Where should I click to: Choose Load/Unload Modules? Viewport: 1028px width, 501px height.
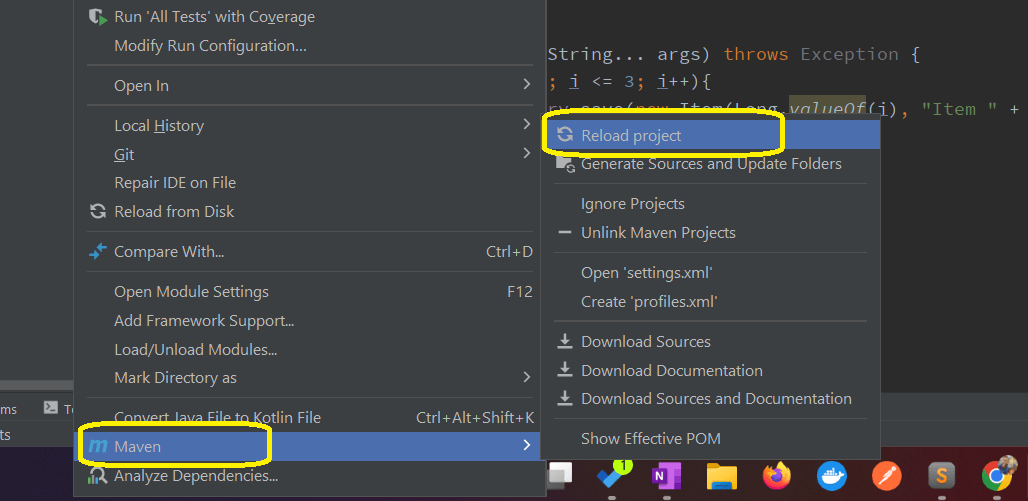coord(195,350)
